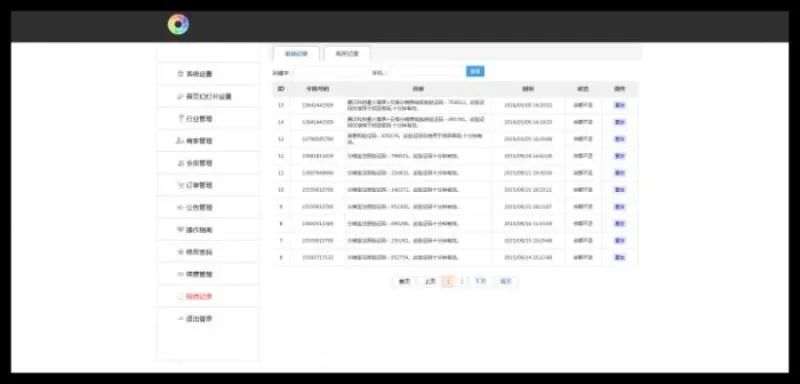Click the 时间 column header
The width and height of the screenshot is (800, 384).
pyautogui.click(x=528, y=89)
